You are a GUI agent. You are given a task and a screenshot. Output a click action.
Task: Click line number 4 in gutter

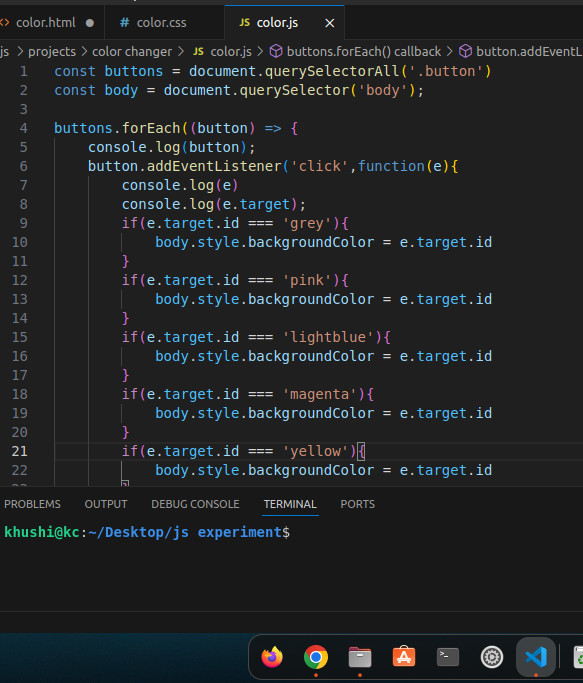[24, 128]
